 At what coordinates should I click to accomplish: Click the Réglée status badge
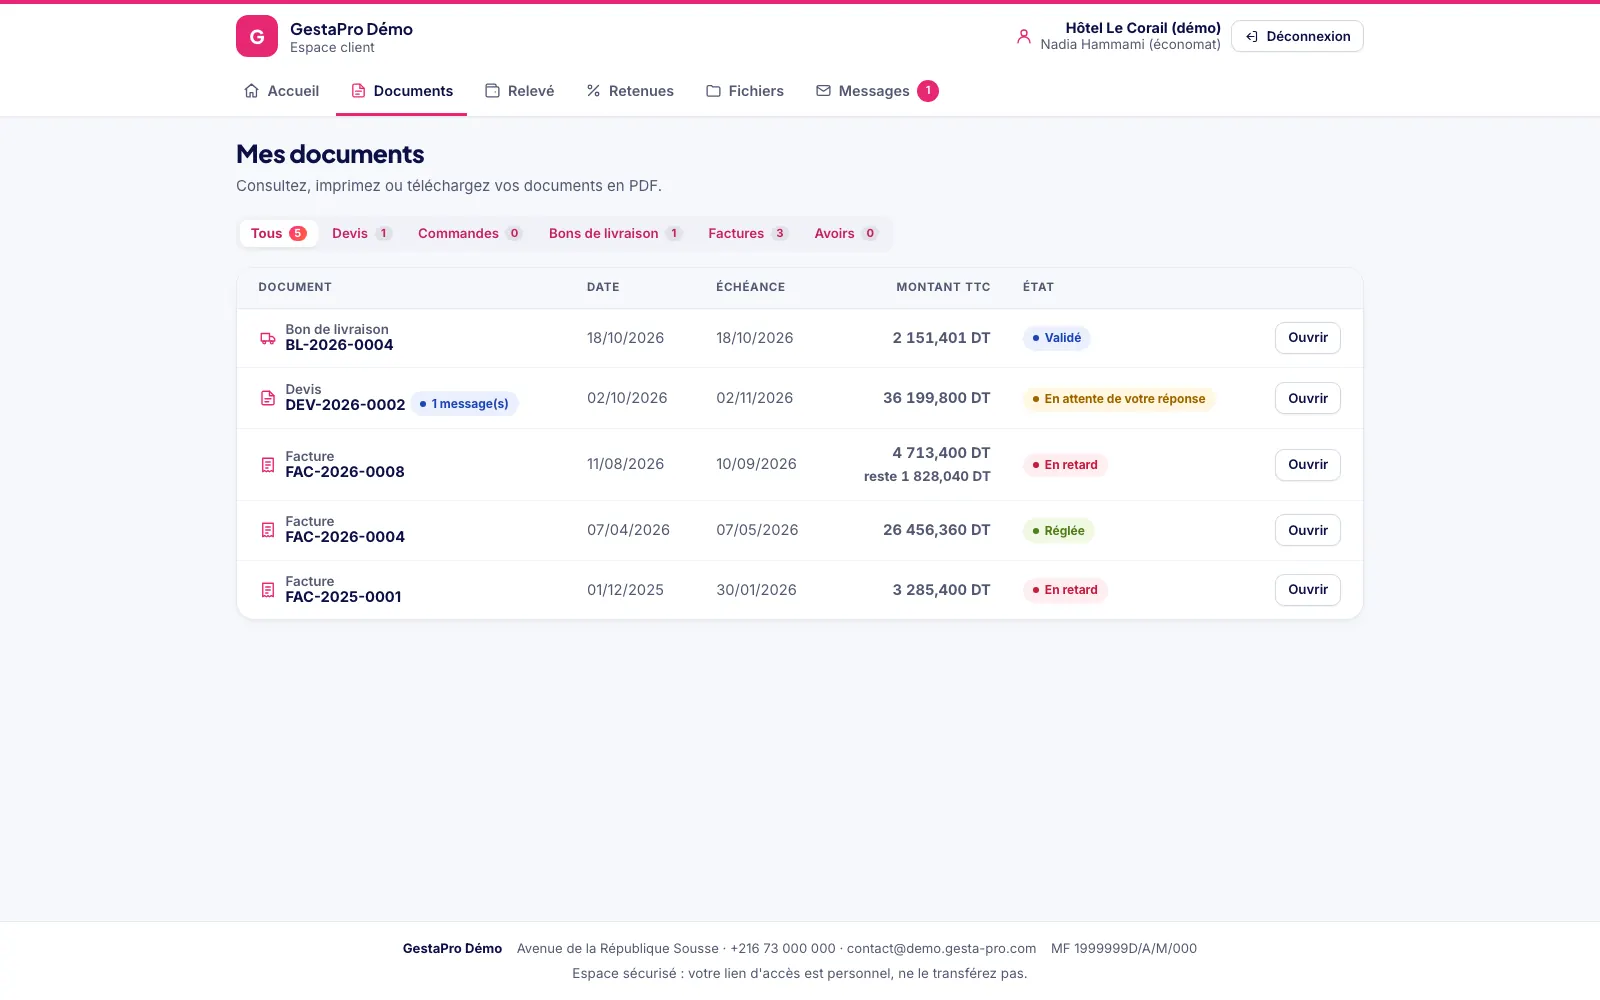(x=1058, y=531)
